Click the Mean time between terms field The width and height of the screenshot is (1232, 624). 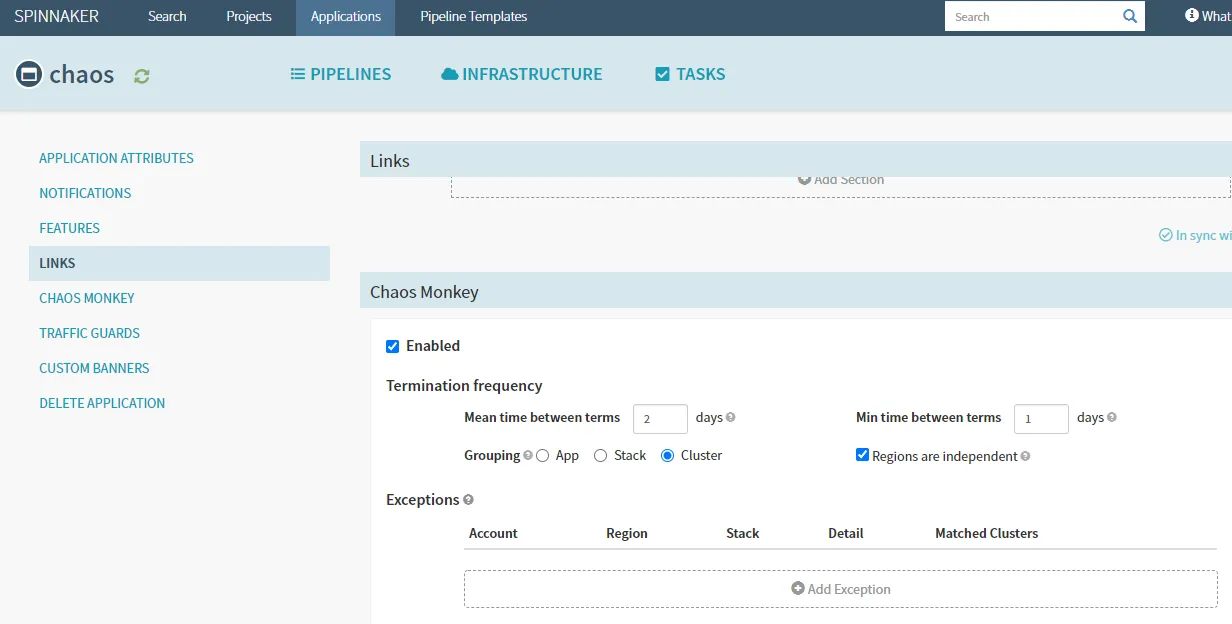(x=660, y=419)
